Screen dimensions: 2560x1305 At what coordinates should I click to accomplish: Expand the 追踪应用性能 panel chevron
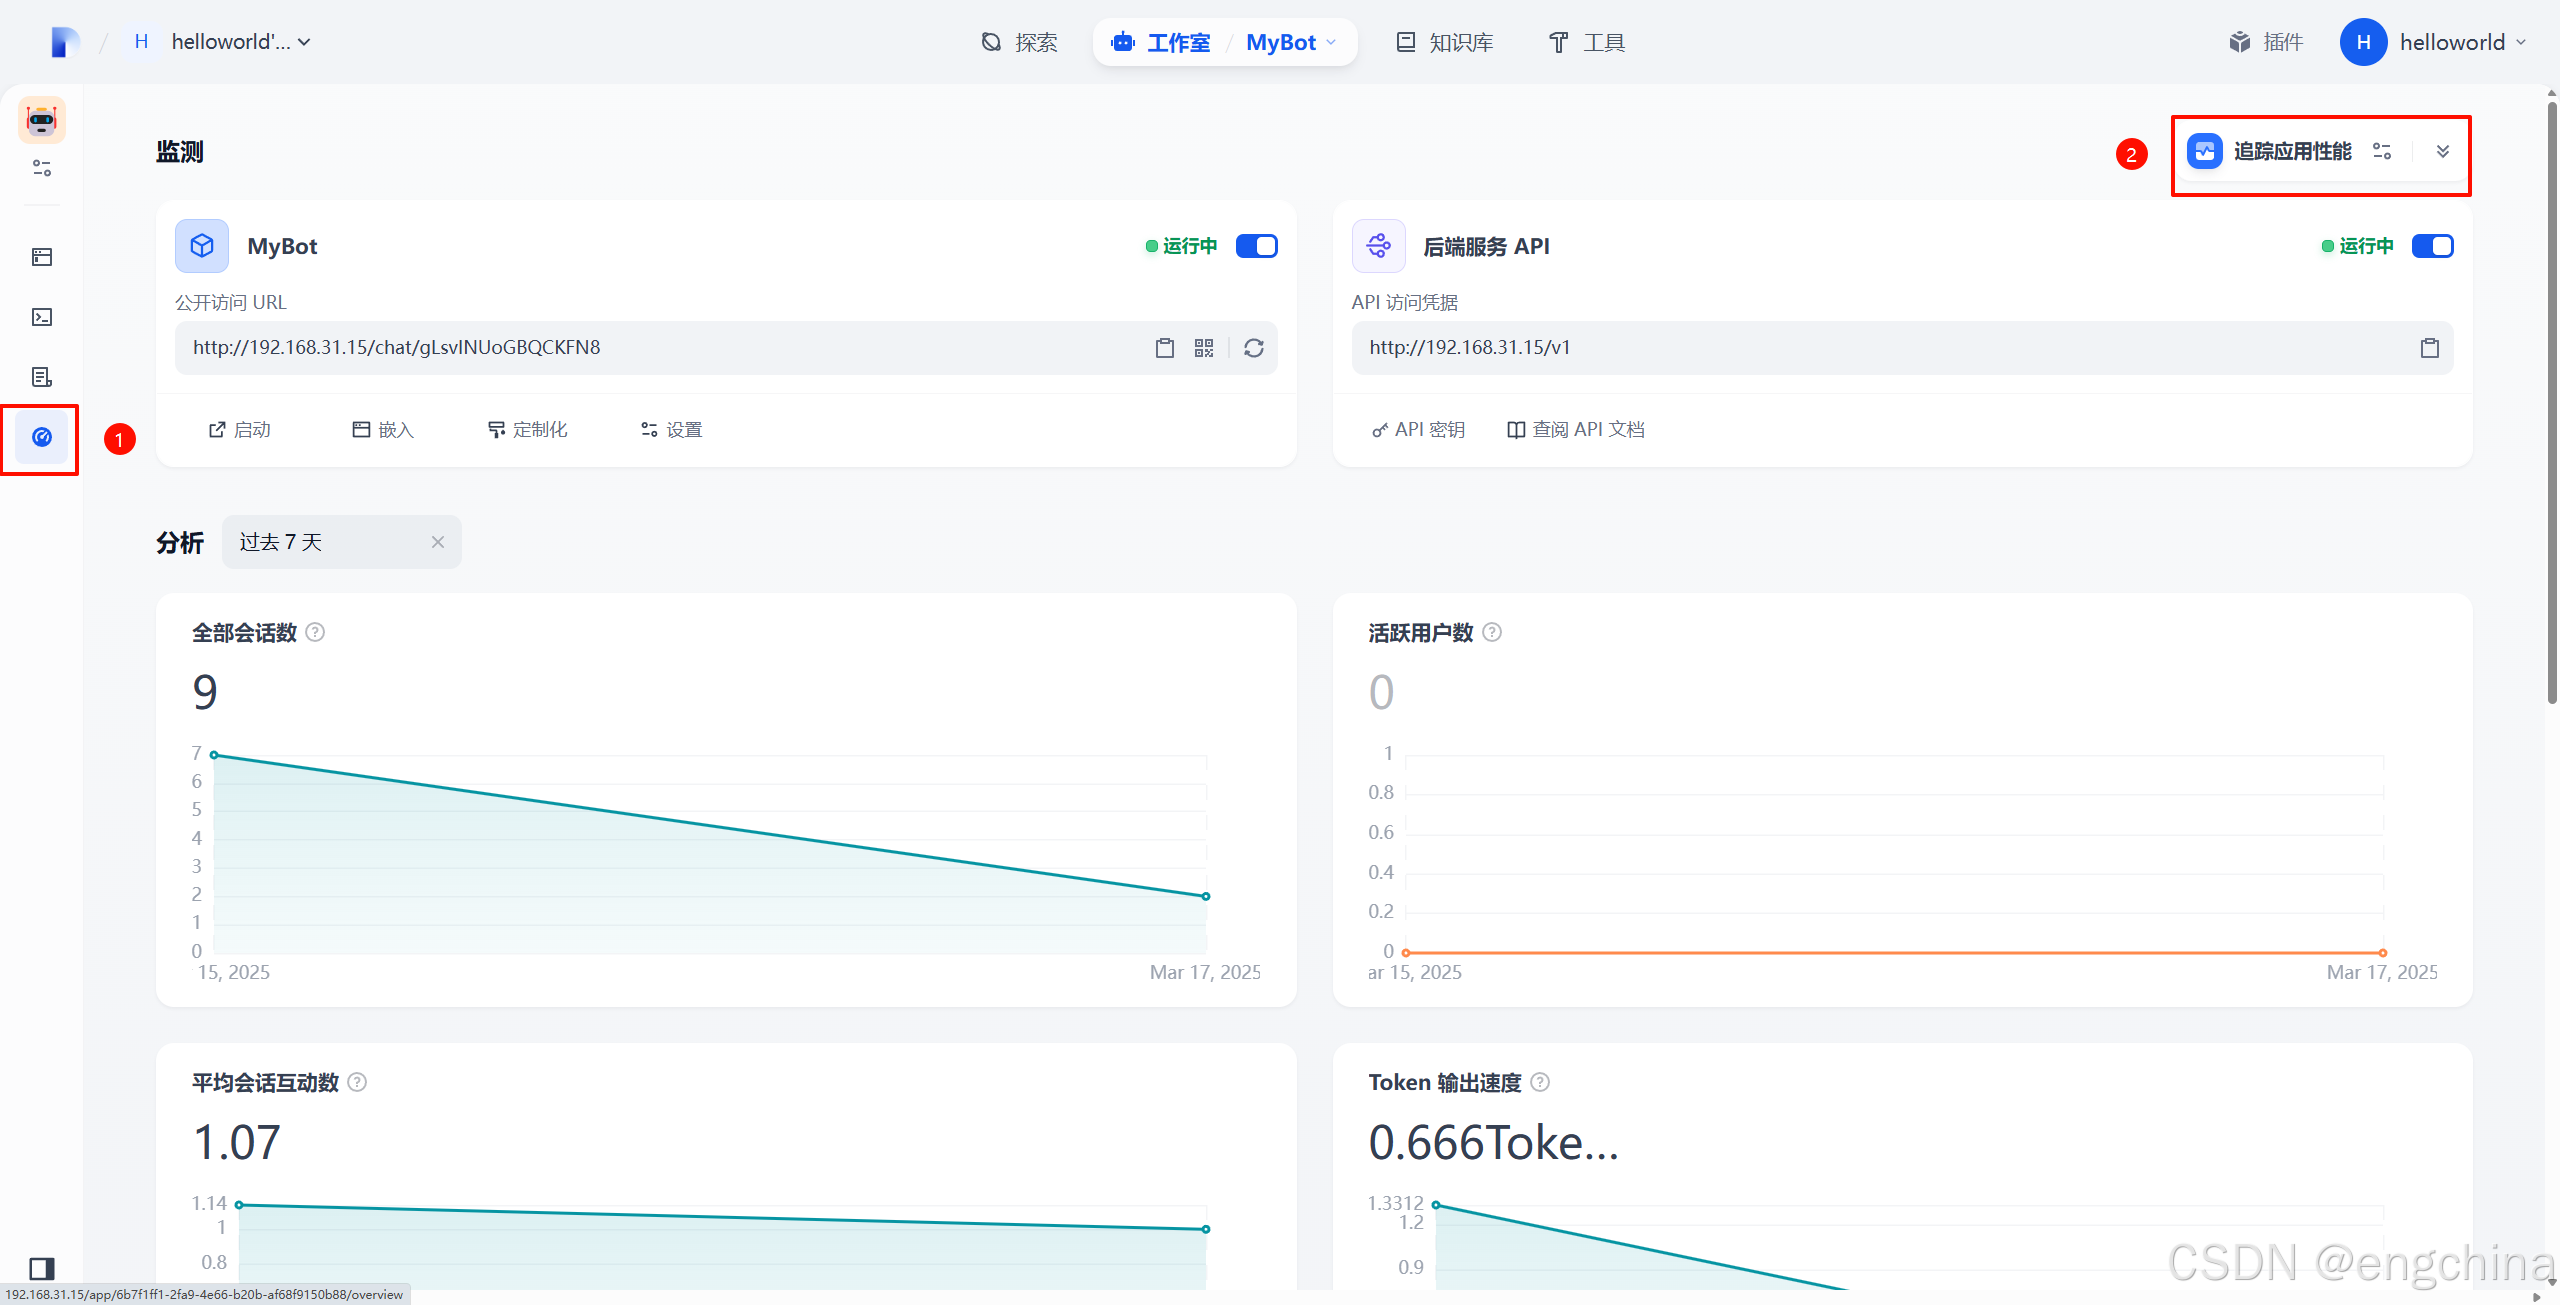pyautogui.click(x=2443, y=151)
